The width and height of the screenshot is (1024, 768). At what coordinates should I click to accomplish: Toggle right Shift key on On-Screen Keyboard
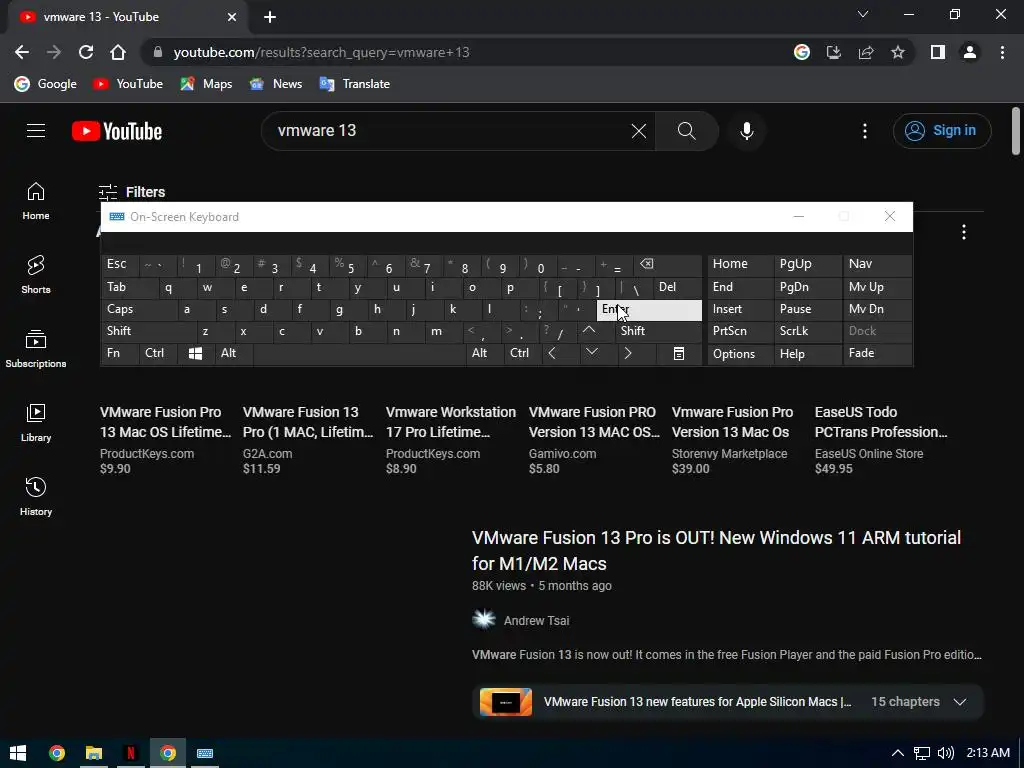(659, 331)
